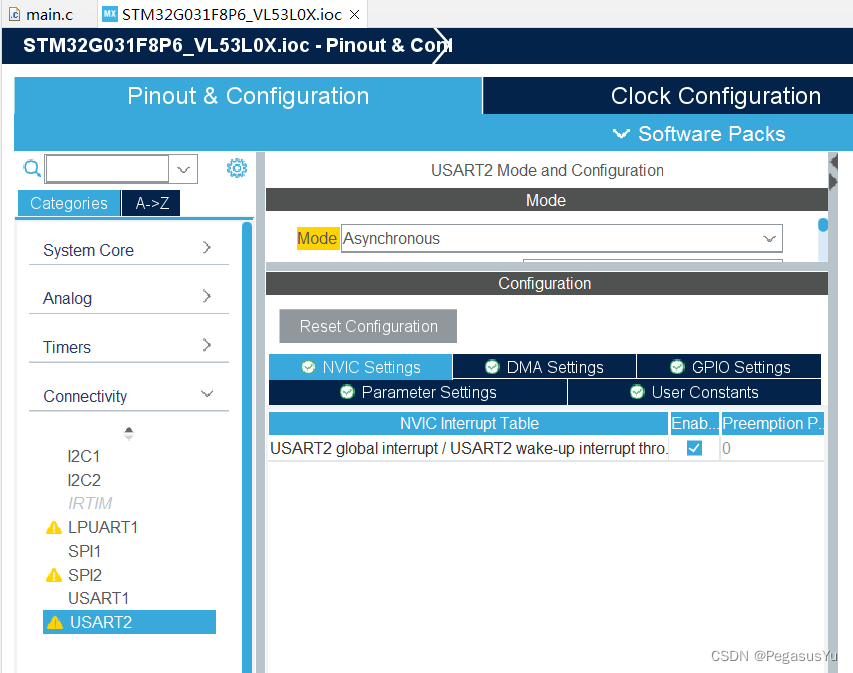Collapse panel with top-right left arrow
This screenshot has height=673, width=853.
coord(833,162)
